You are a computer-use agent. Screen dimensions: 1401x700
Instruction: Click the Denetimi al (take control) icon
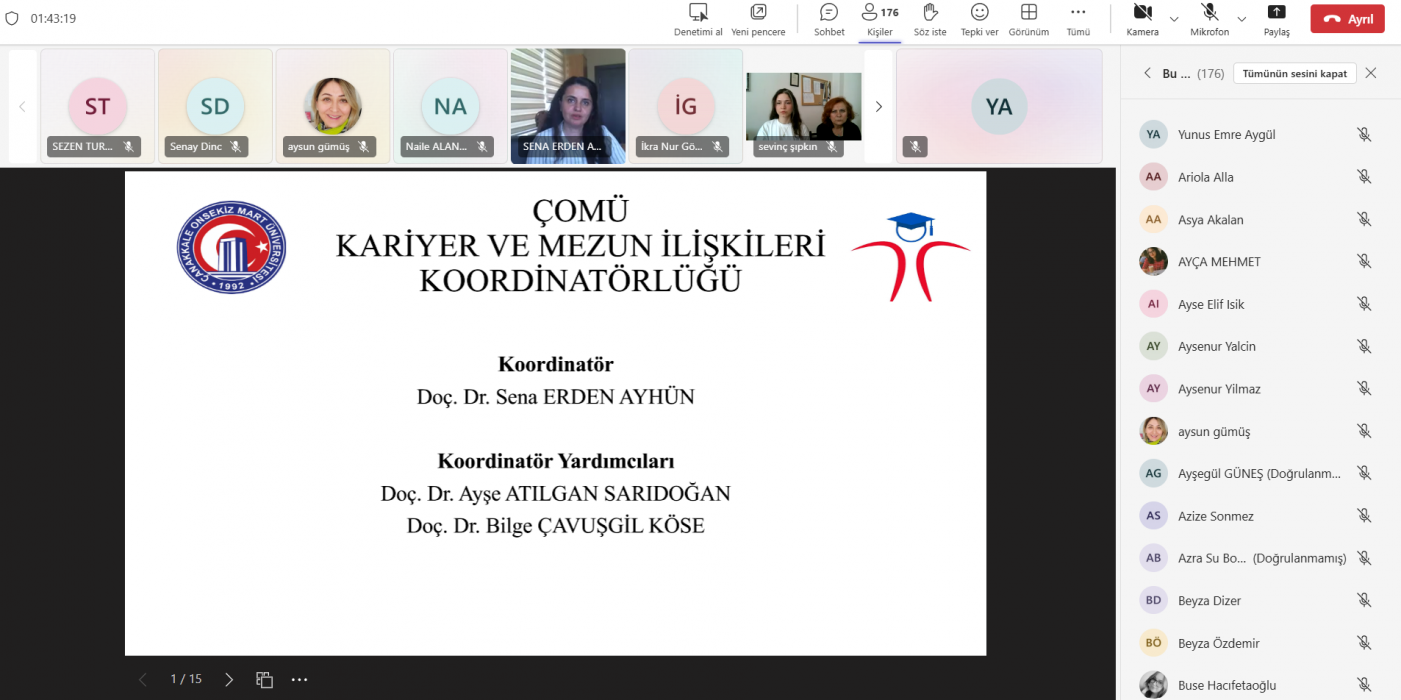(698, 12)
